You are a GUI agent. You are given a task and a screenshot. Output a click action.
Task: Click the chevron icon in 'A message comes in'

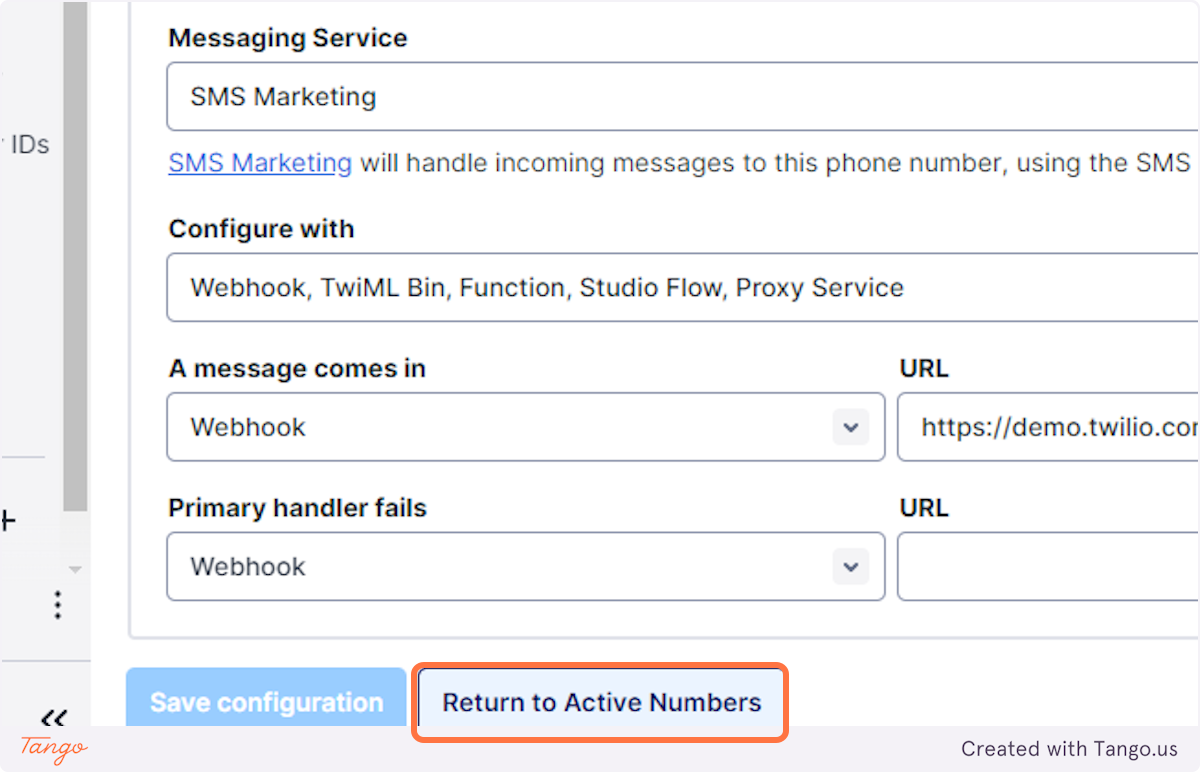850,427
